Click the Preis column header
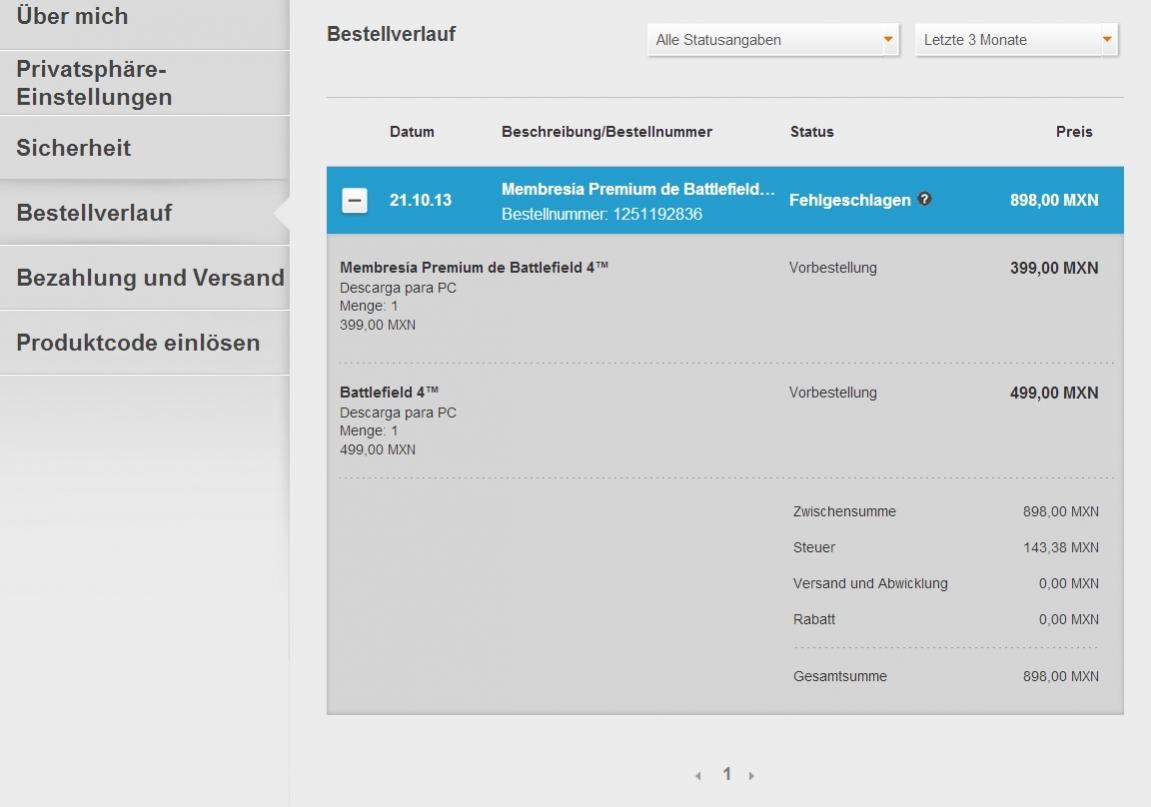Screen dimensions: 1151x807 1074,132
